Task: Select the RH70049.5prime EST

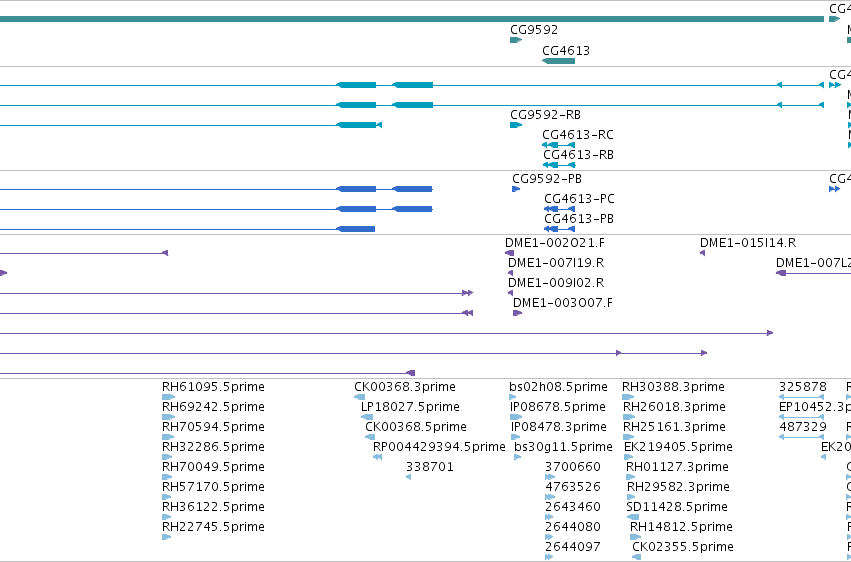Action: pos(167,477)
